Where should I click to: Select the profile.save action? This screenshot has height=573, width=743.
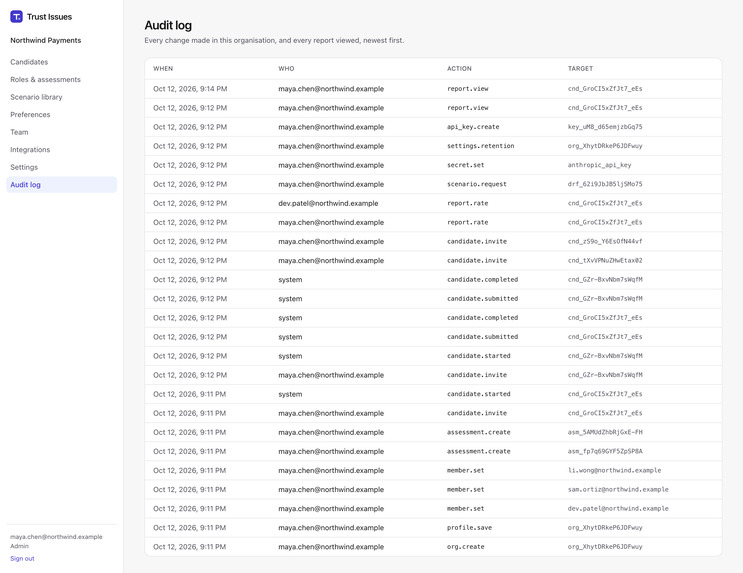point(469,528)
